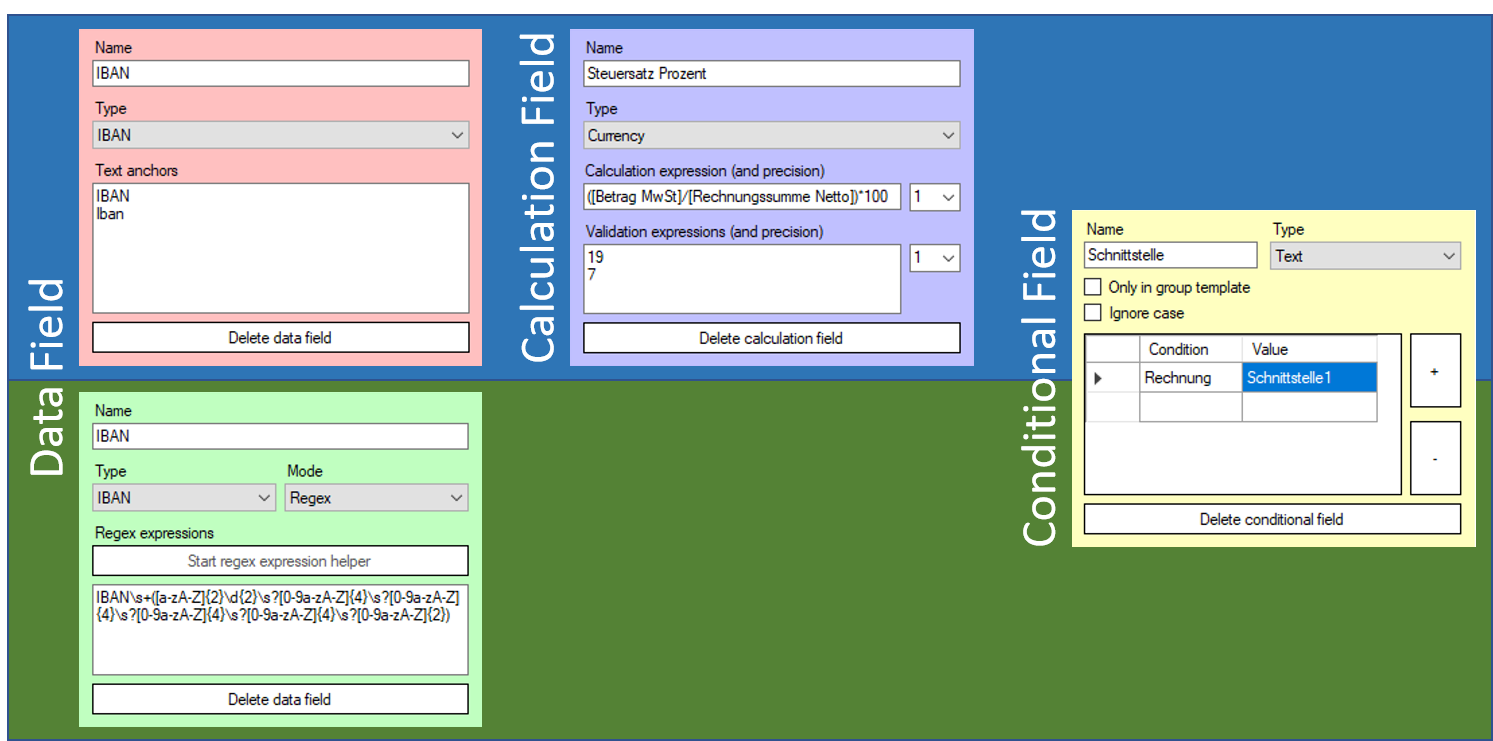Open the Type dropdown in pink IBAN panel

(281, 135)
